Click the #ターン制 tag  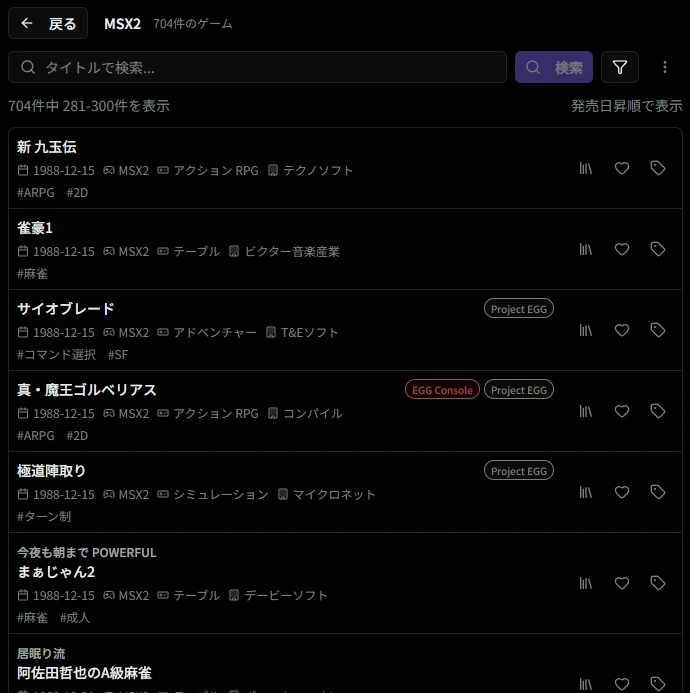point(44,517)
